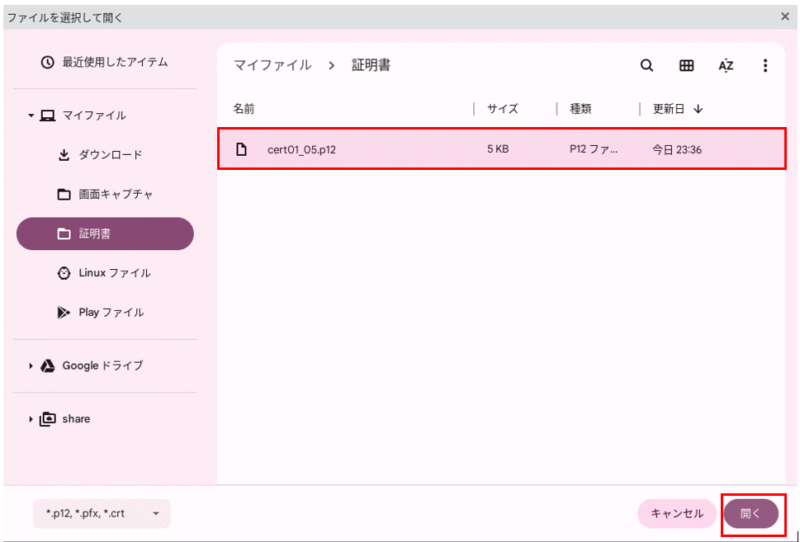Click the Google Drive triangle logo
800x542 pixels.
tap(48, 365)
